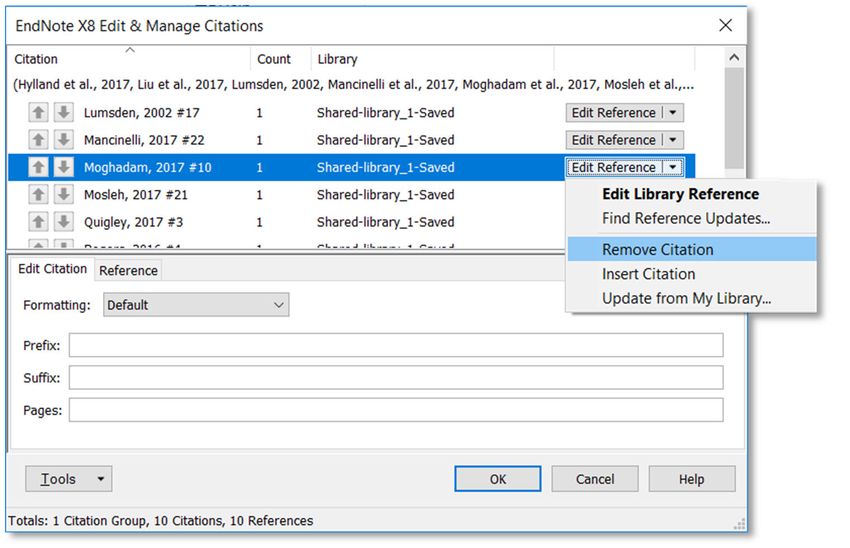Click Edit Reference button for Mancinelli
Image resolution: width=850 pixels, height=548 pixels.
[614, 140]
